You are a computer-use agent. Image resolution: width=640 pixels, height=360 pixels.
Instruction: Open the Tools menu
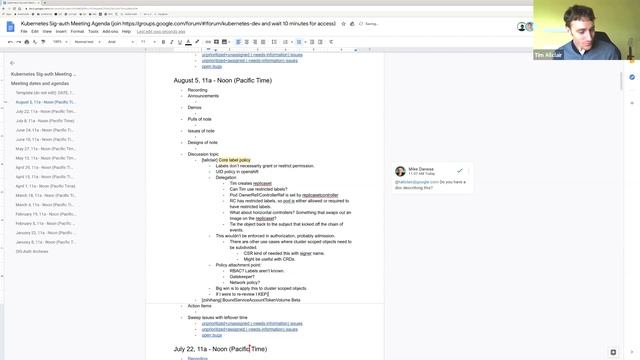click(x=93, y=31)
